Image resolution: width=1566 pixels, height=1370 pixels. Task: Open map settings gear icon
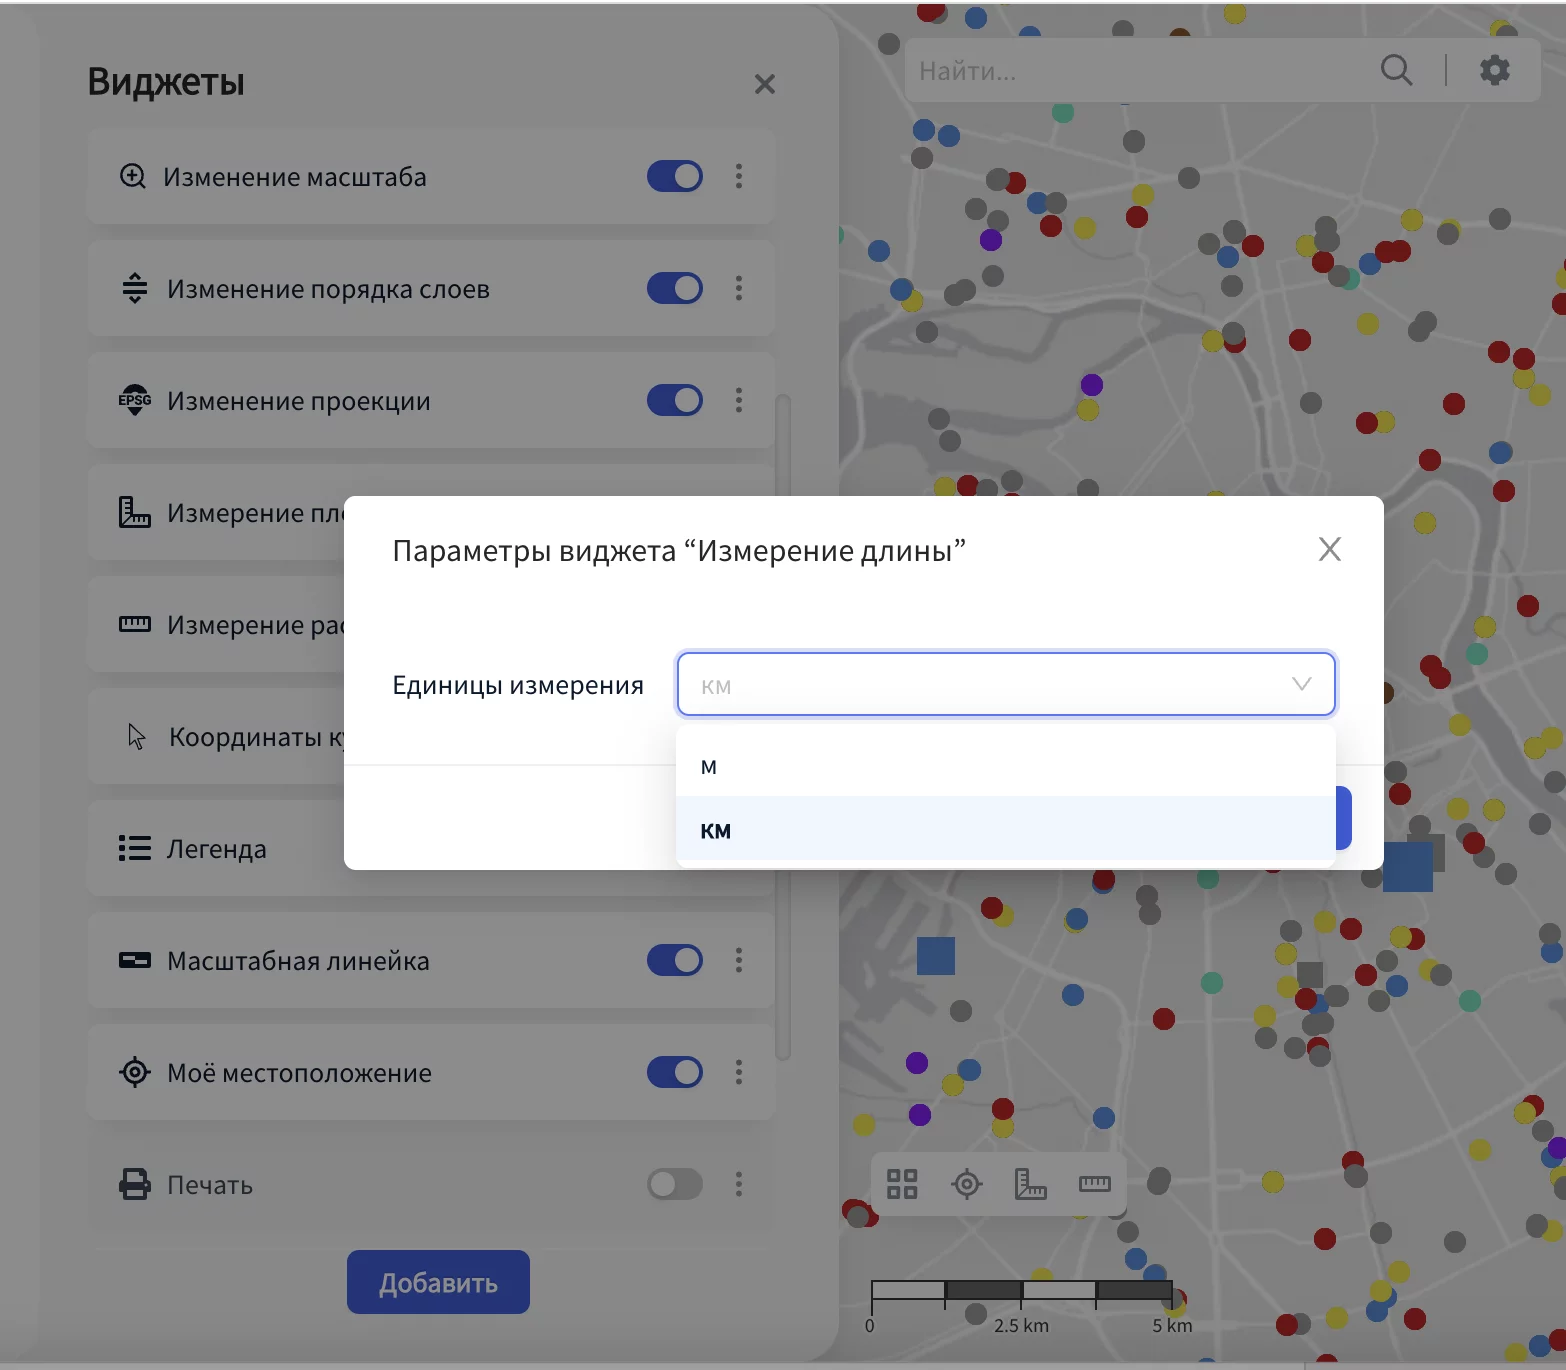[x=1494, y=70]
